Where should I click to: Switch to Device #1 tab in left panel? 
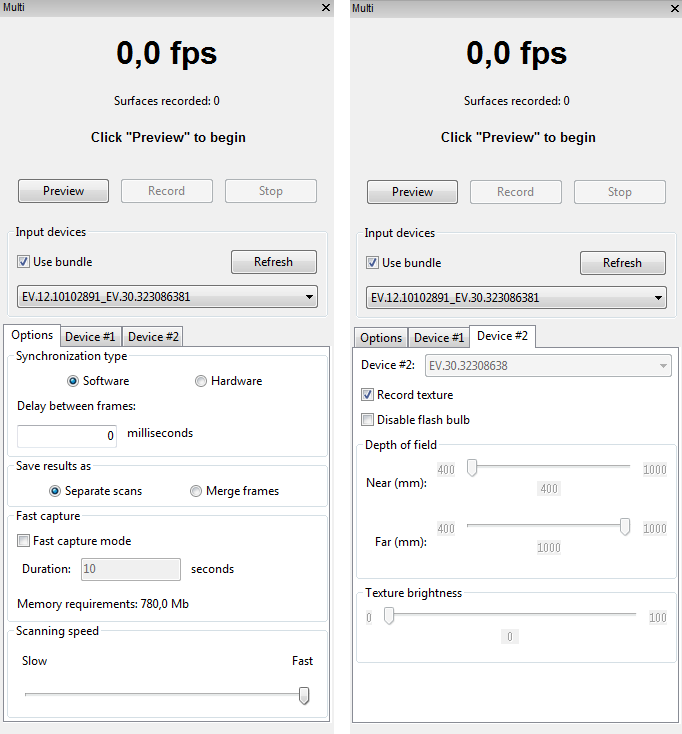tap(90, 337)
